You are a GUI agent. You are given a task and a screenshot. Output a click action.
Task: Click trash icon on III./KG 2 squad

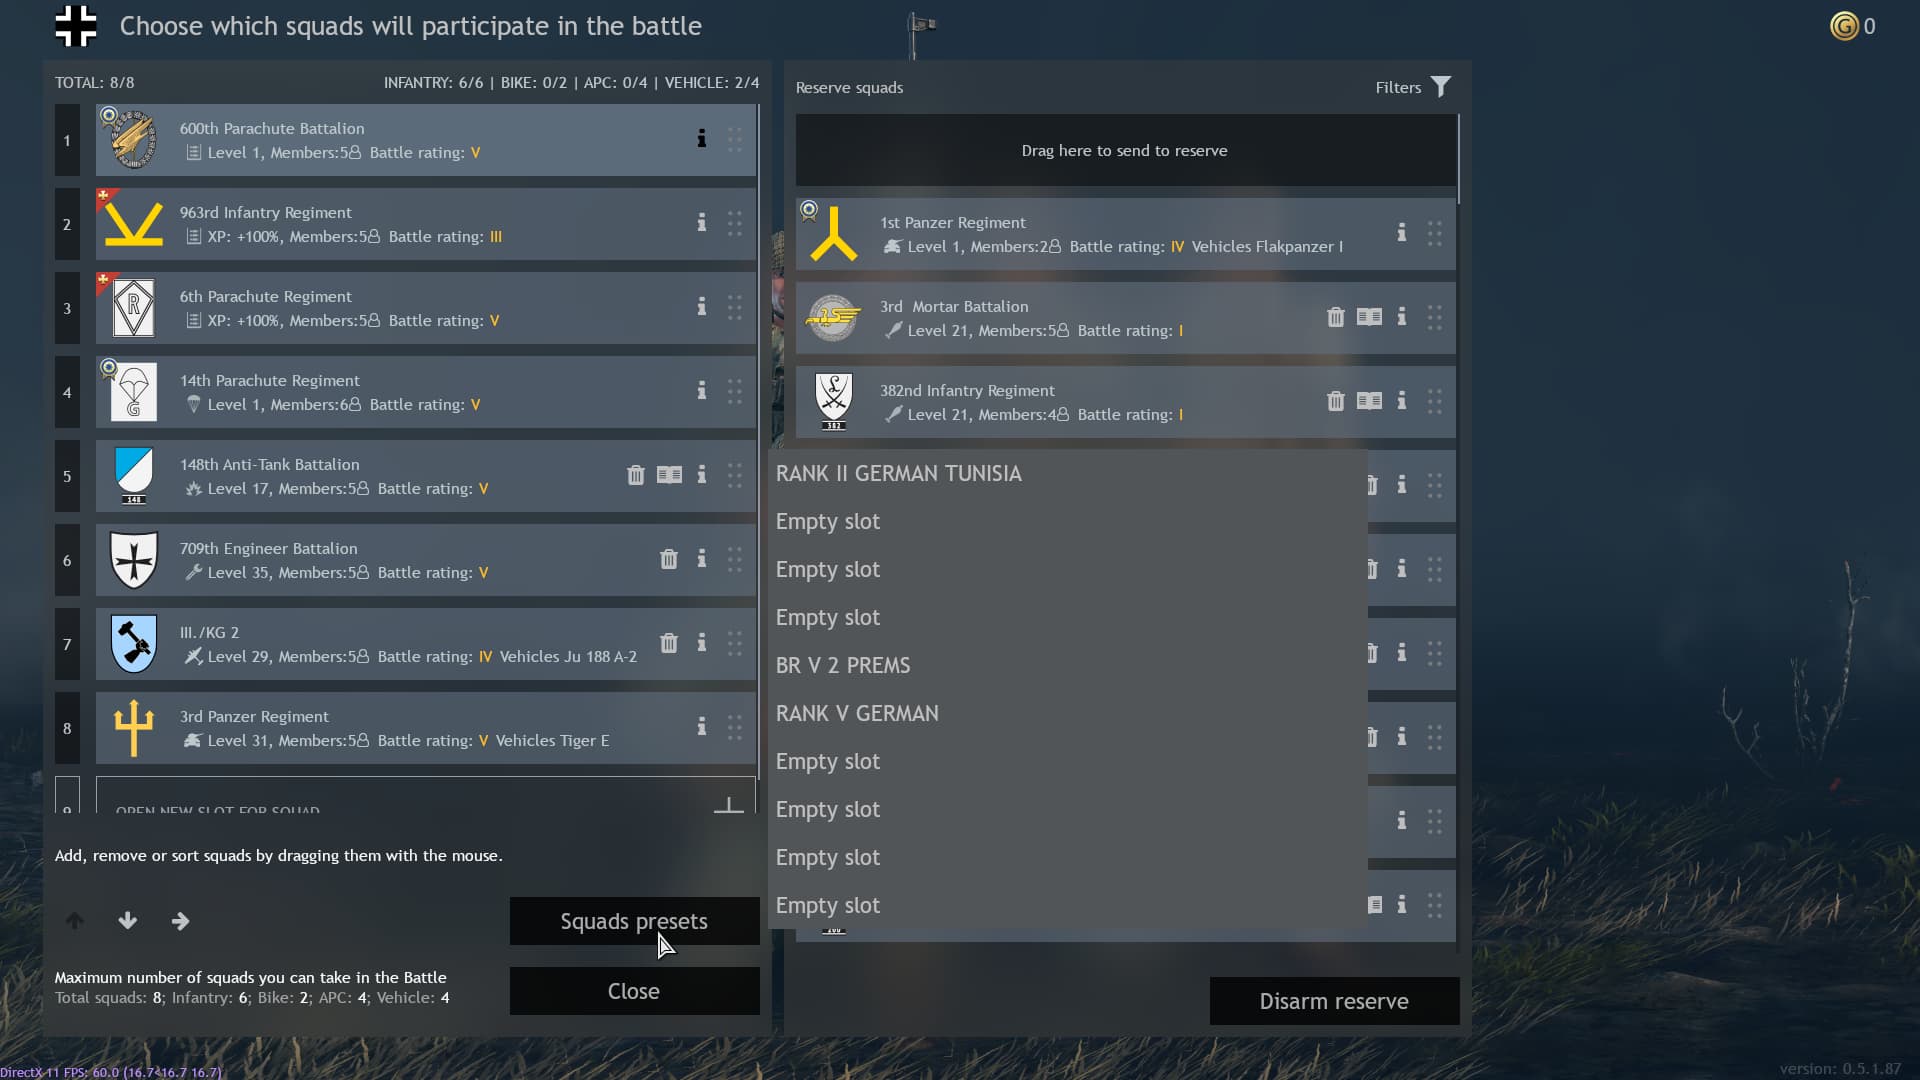[x=669, y=643]
